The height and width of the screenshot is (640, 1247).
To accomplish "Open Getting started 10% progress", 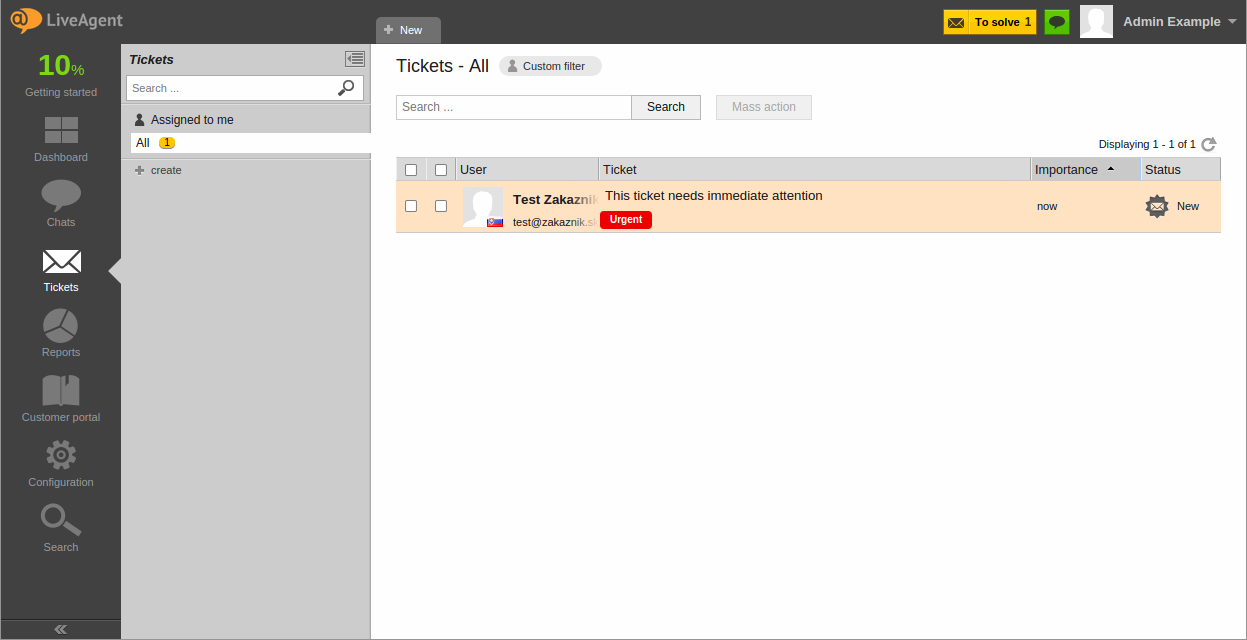I will [x=61, y=74].
